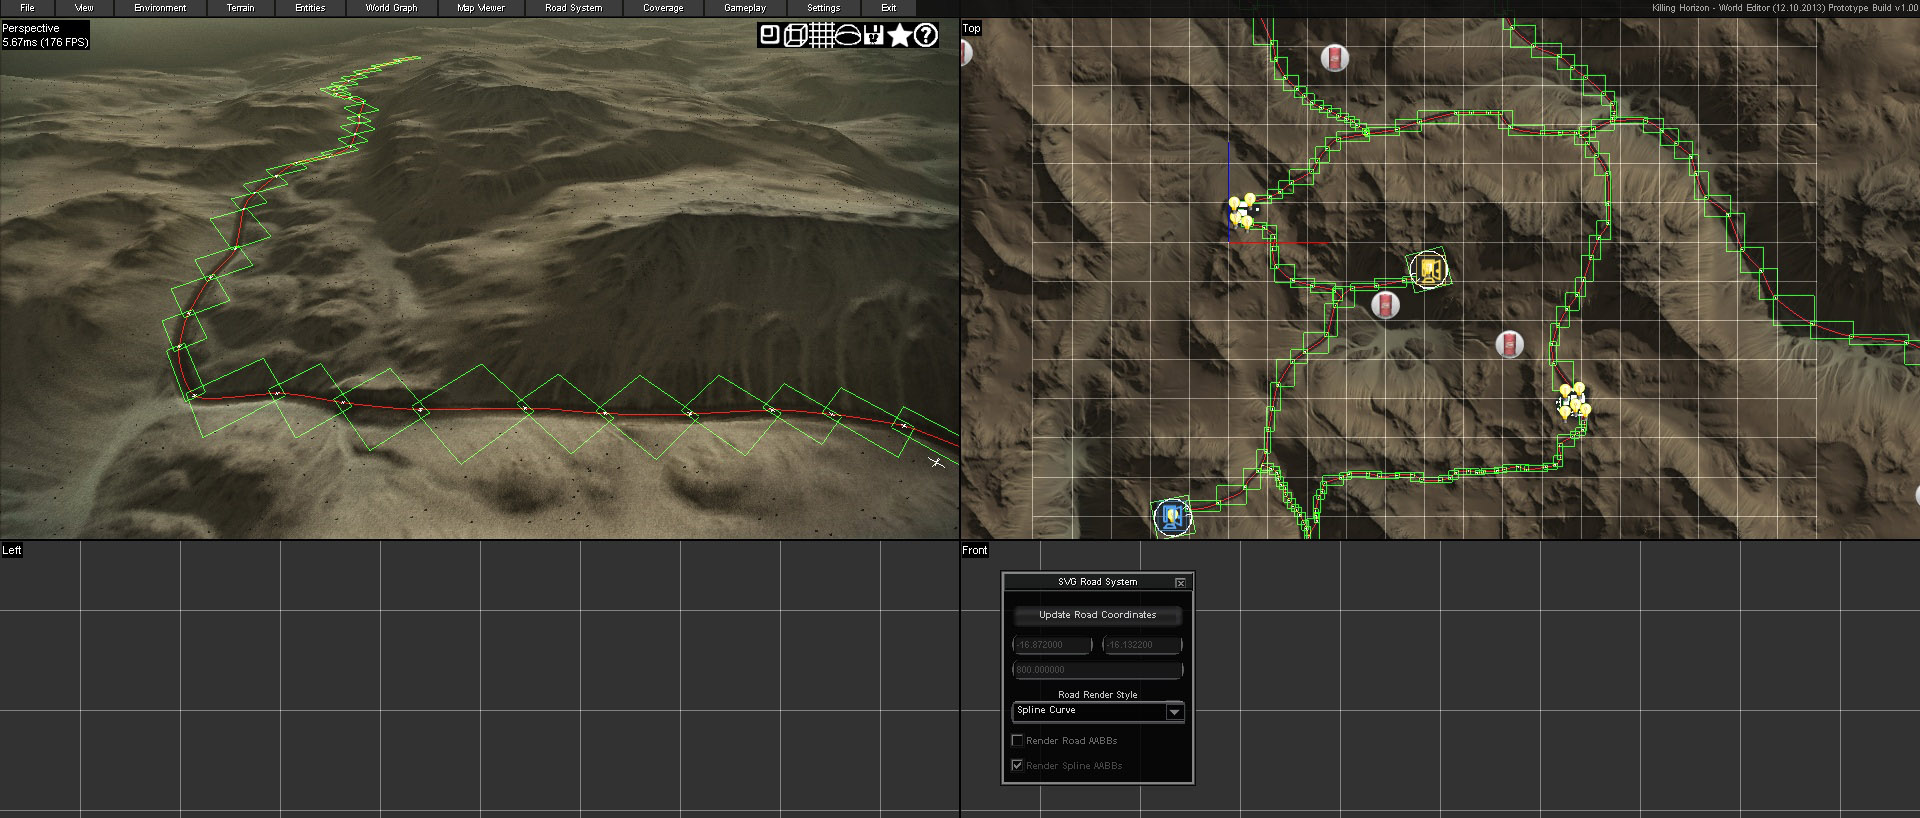Click the sky dome icon in the viewport toolbar
This screenshot has width=1920, height=818.
tap(848, 36)
